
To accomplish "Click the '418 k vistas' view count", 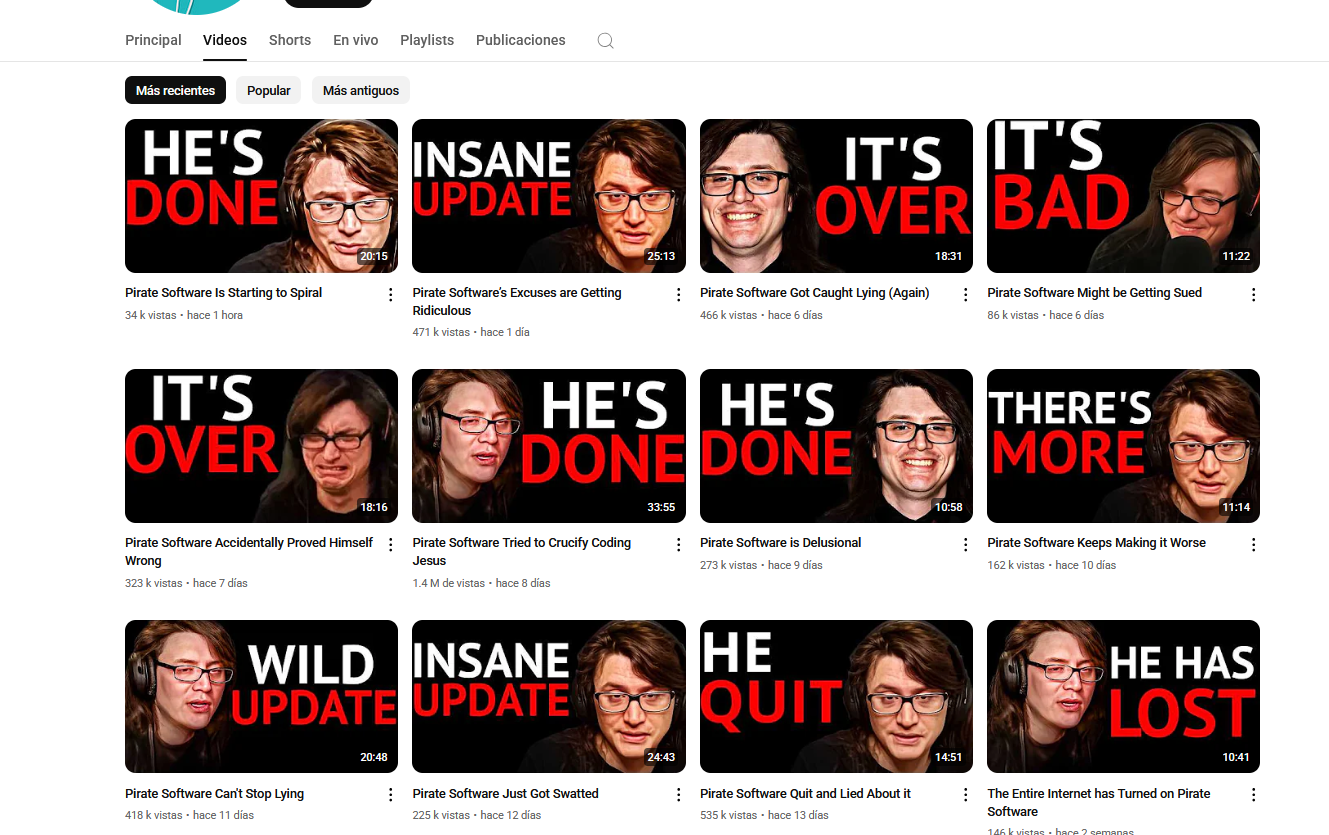I will (x=154, y=815).
